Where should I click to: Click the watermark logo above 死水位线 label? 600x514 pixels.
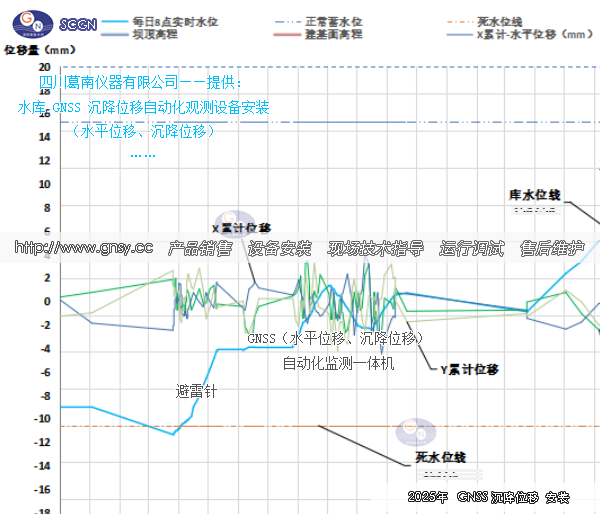[415, 431]
